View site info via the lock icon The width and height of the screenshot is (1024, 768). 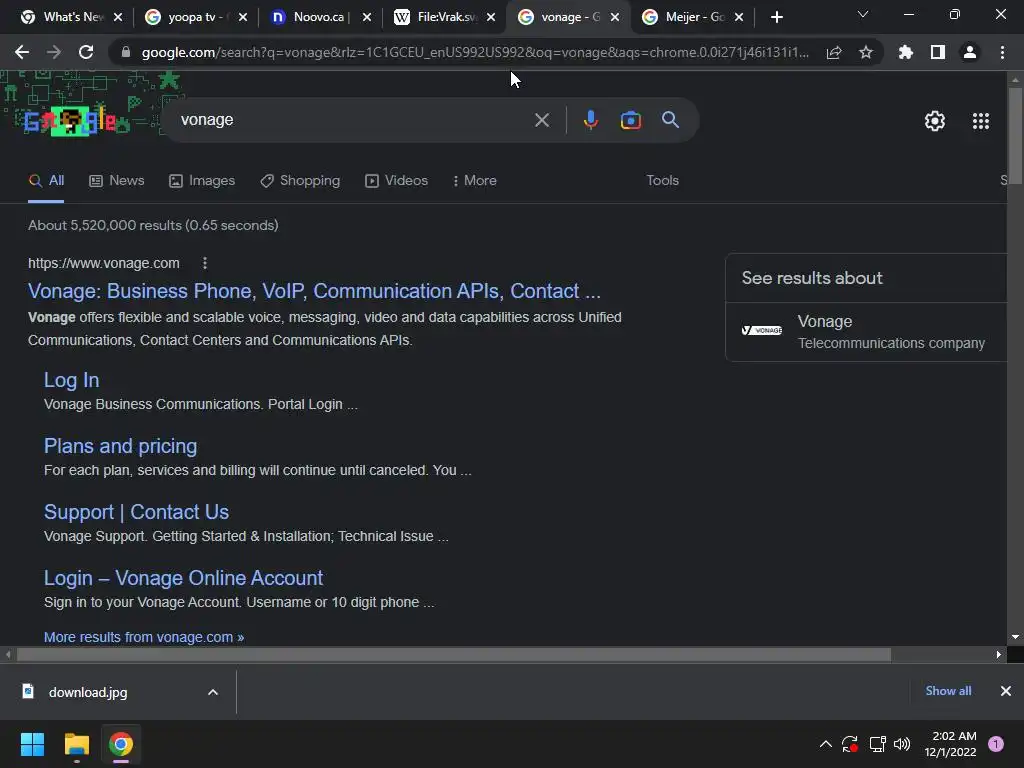126,52
